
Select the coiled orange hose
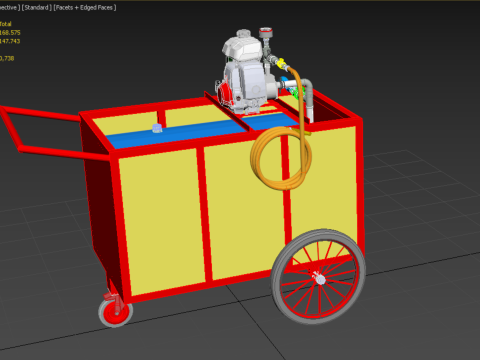(x=281, y=158)
